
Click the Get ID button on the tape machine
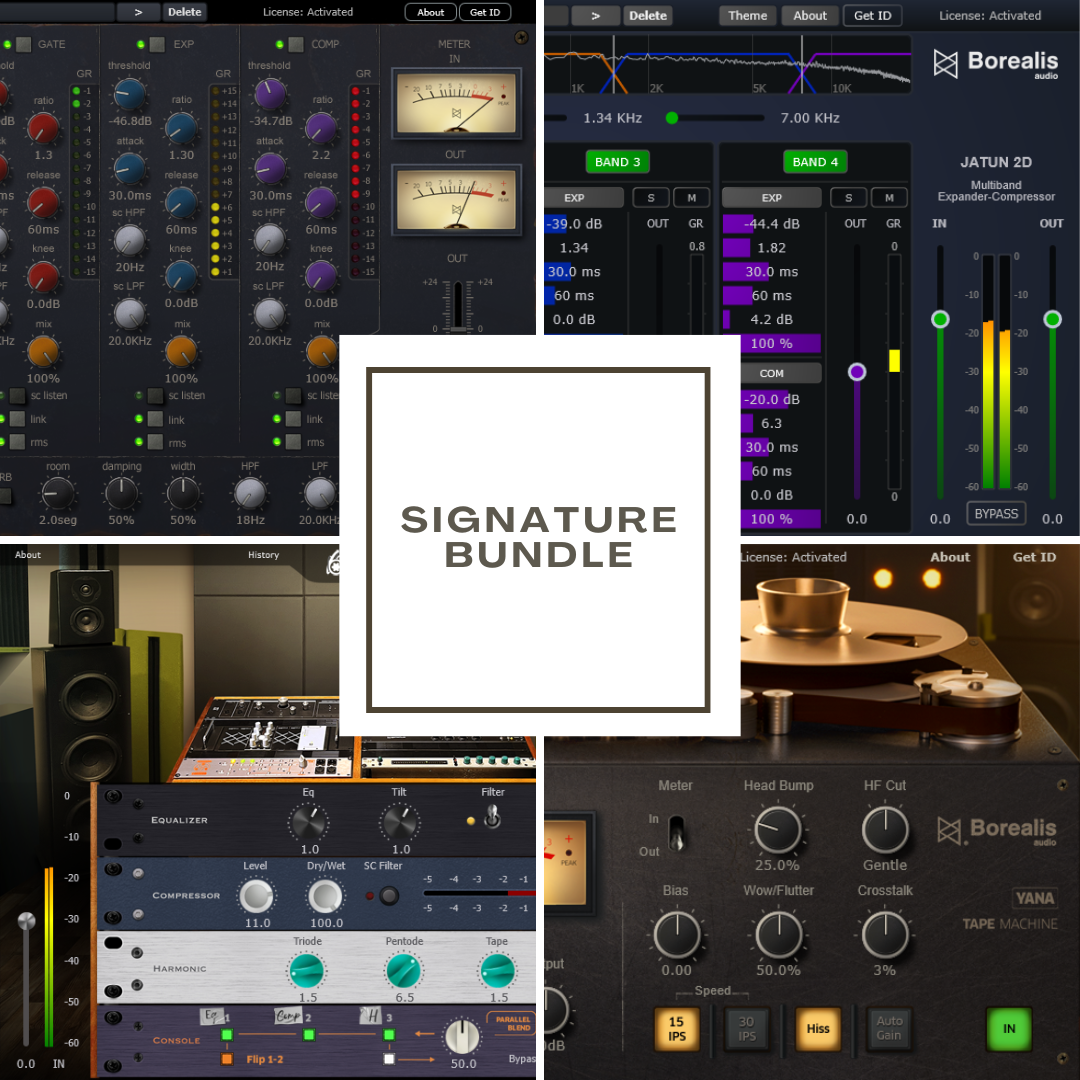[x=1035, y=557]
